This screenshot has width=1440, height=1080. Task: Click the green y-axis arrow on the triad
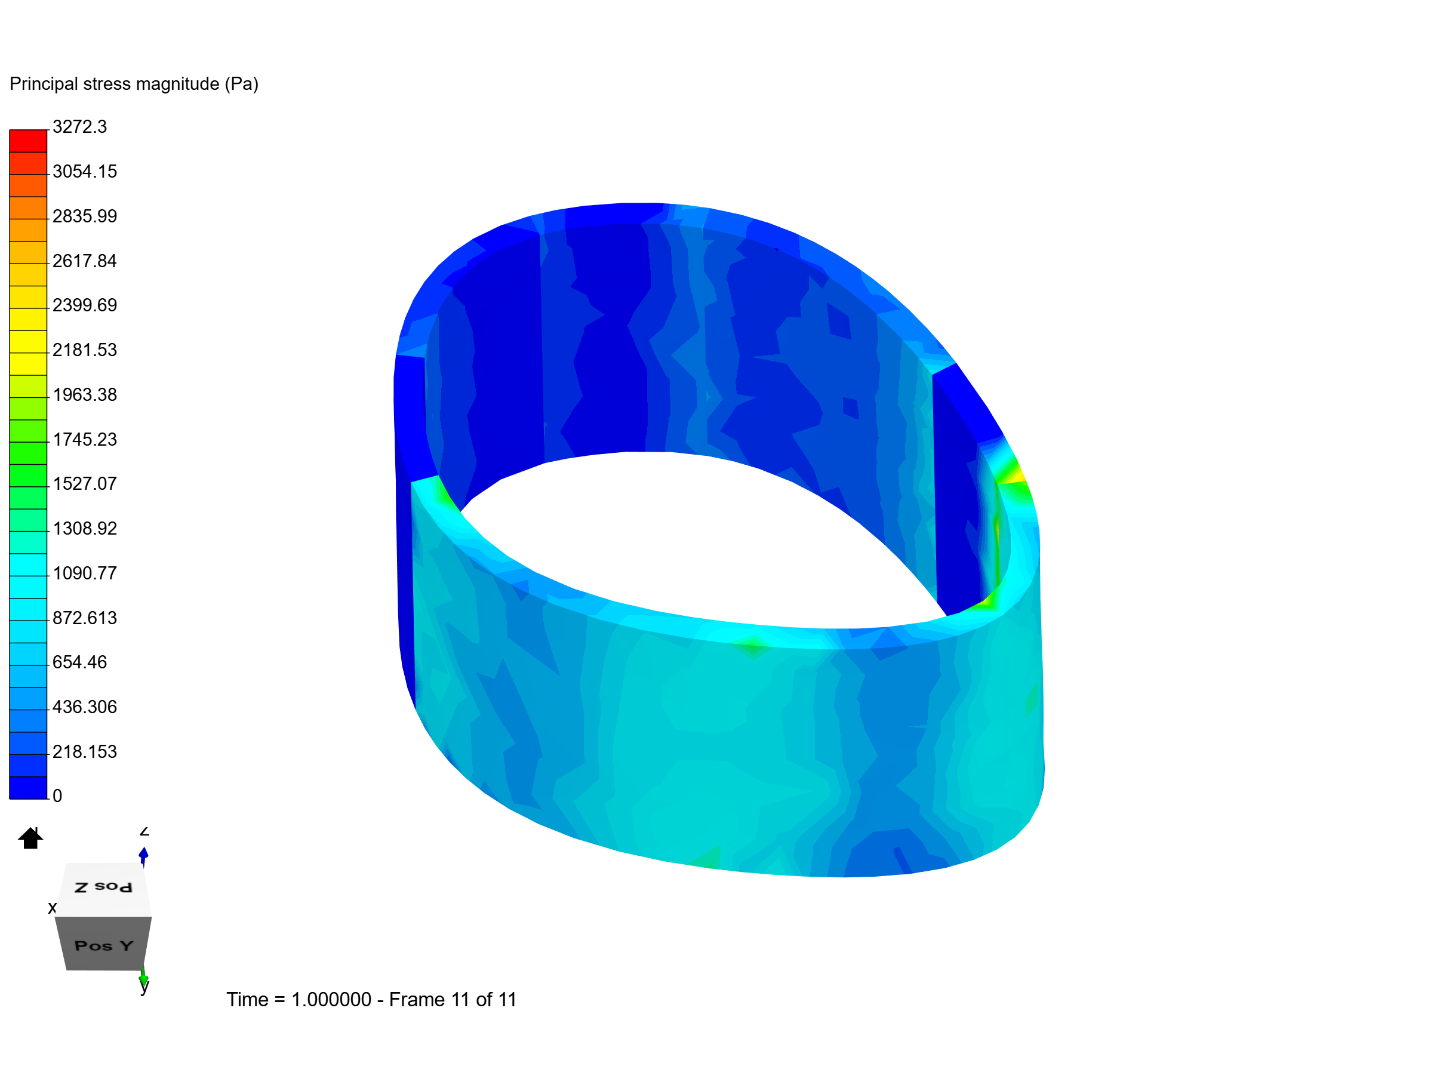pos(144,977)
